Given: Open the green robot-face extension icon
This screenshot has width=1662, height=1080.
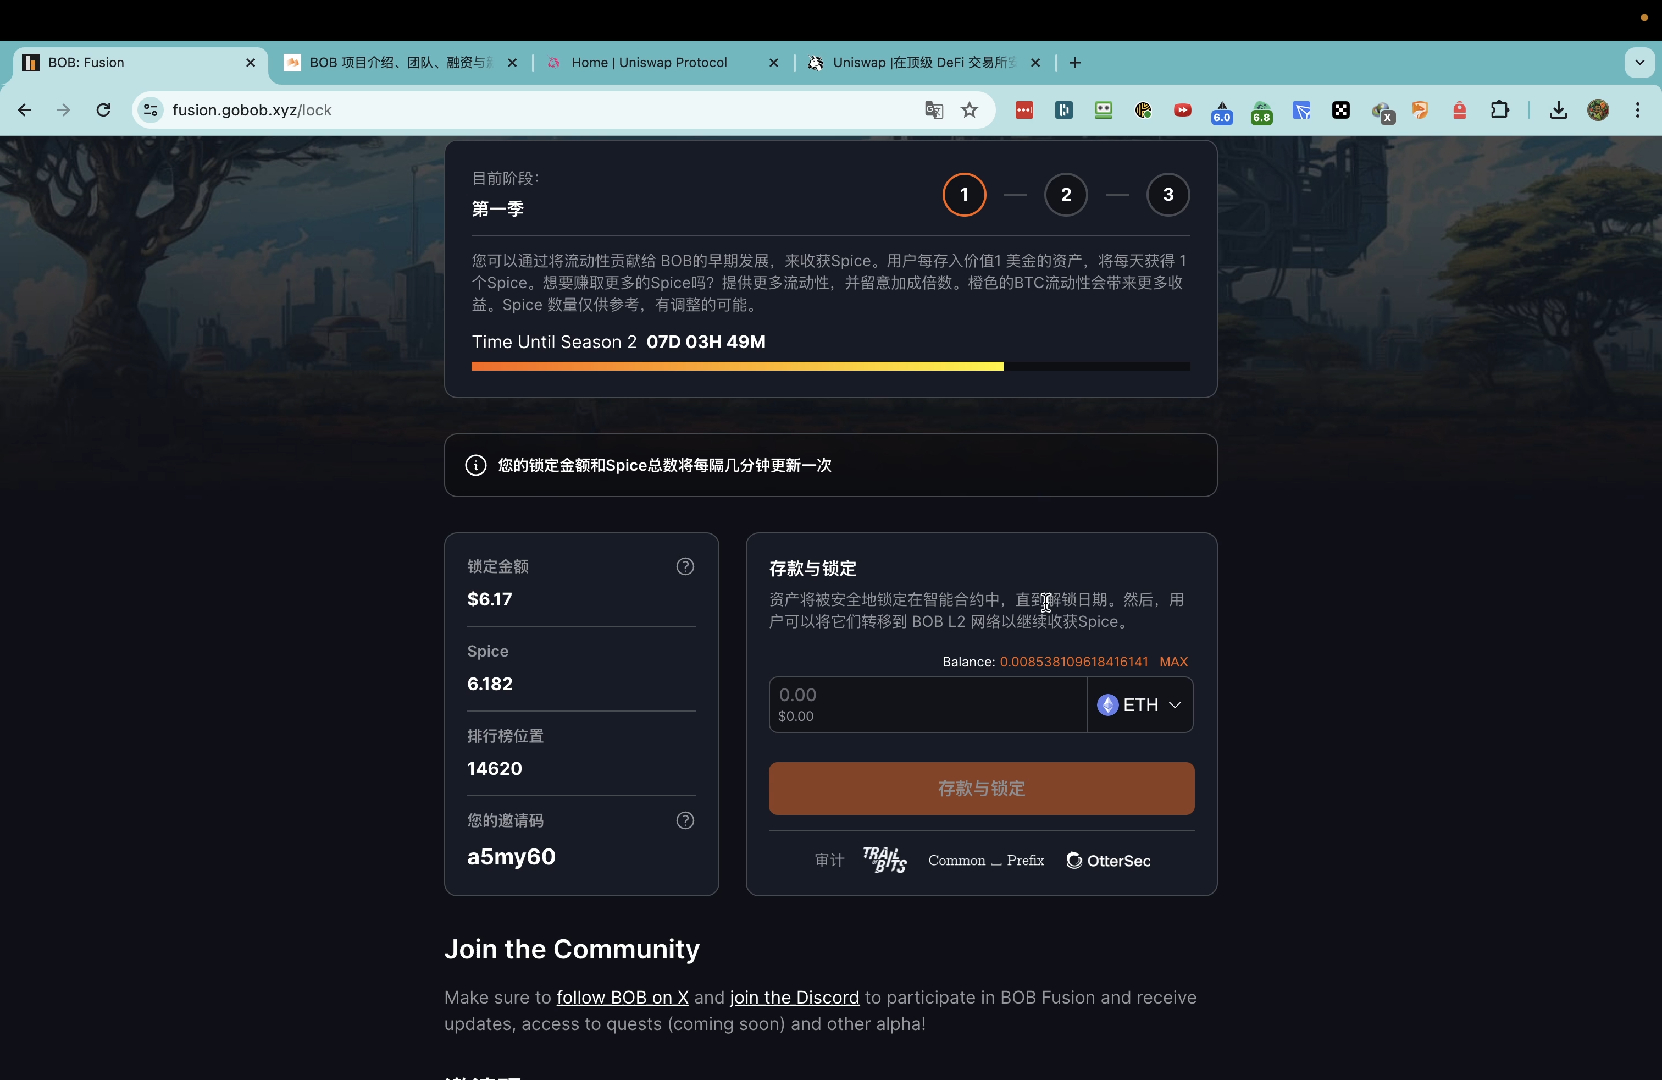Looking at the screenshot, I should click(x=1103, y=110).
